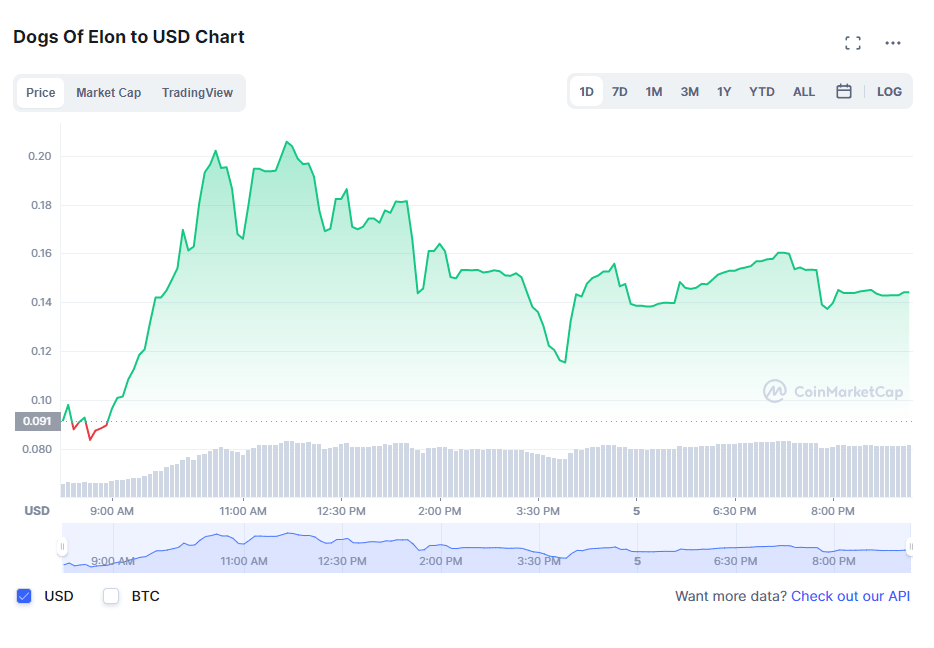Open the Check out our API link
This screenshot has height=648, width=934.
[x=850, y=596]
